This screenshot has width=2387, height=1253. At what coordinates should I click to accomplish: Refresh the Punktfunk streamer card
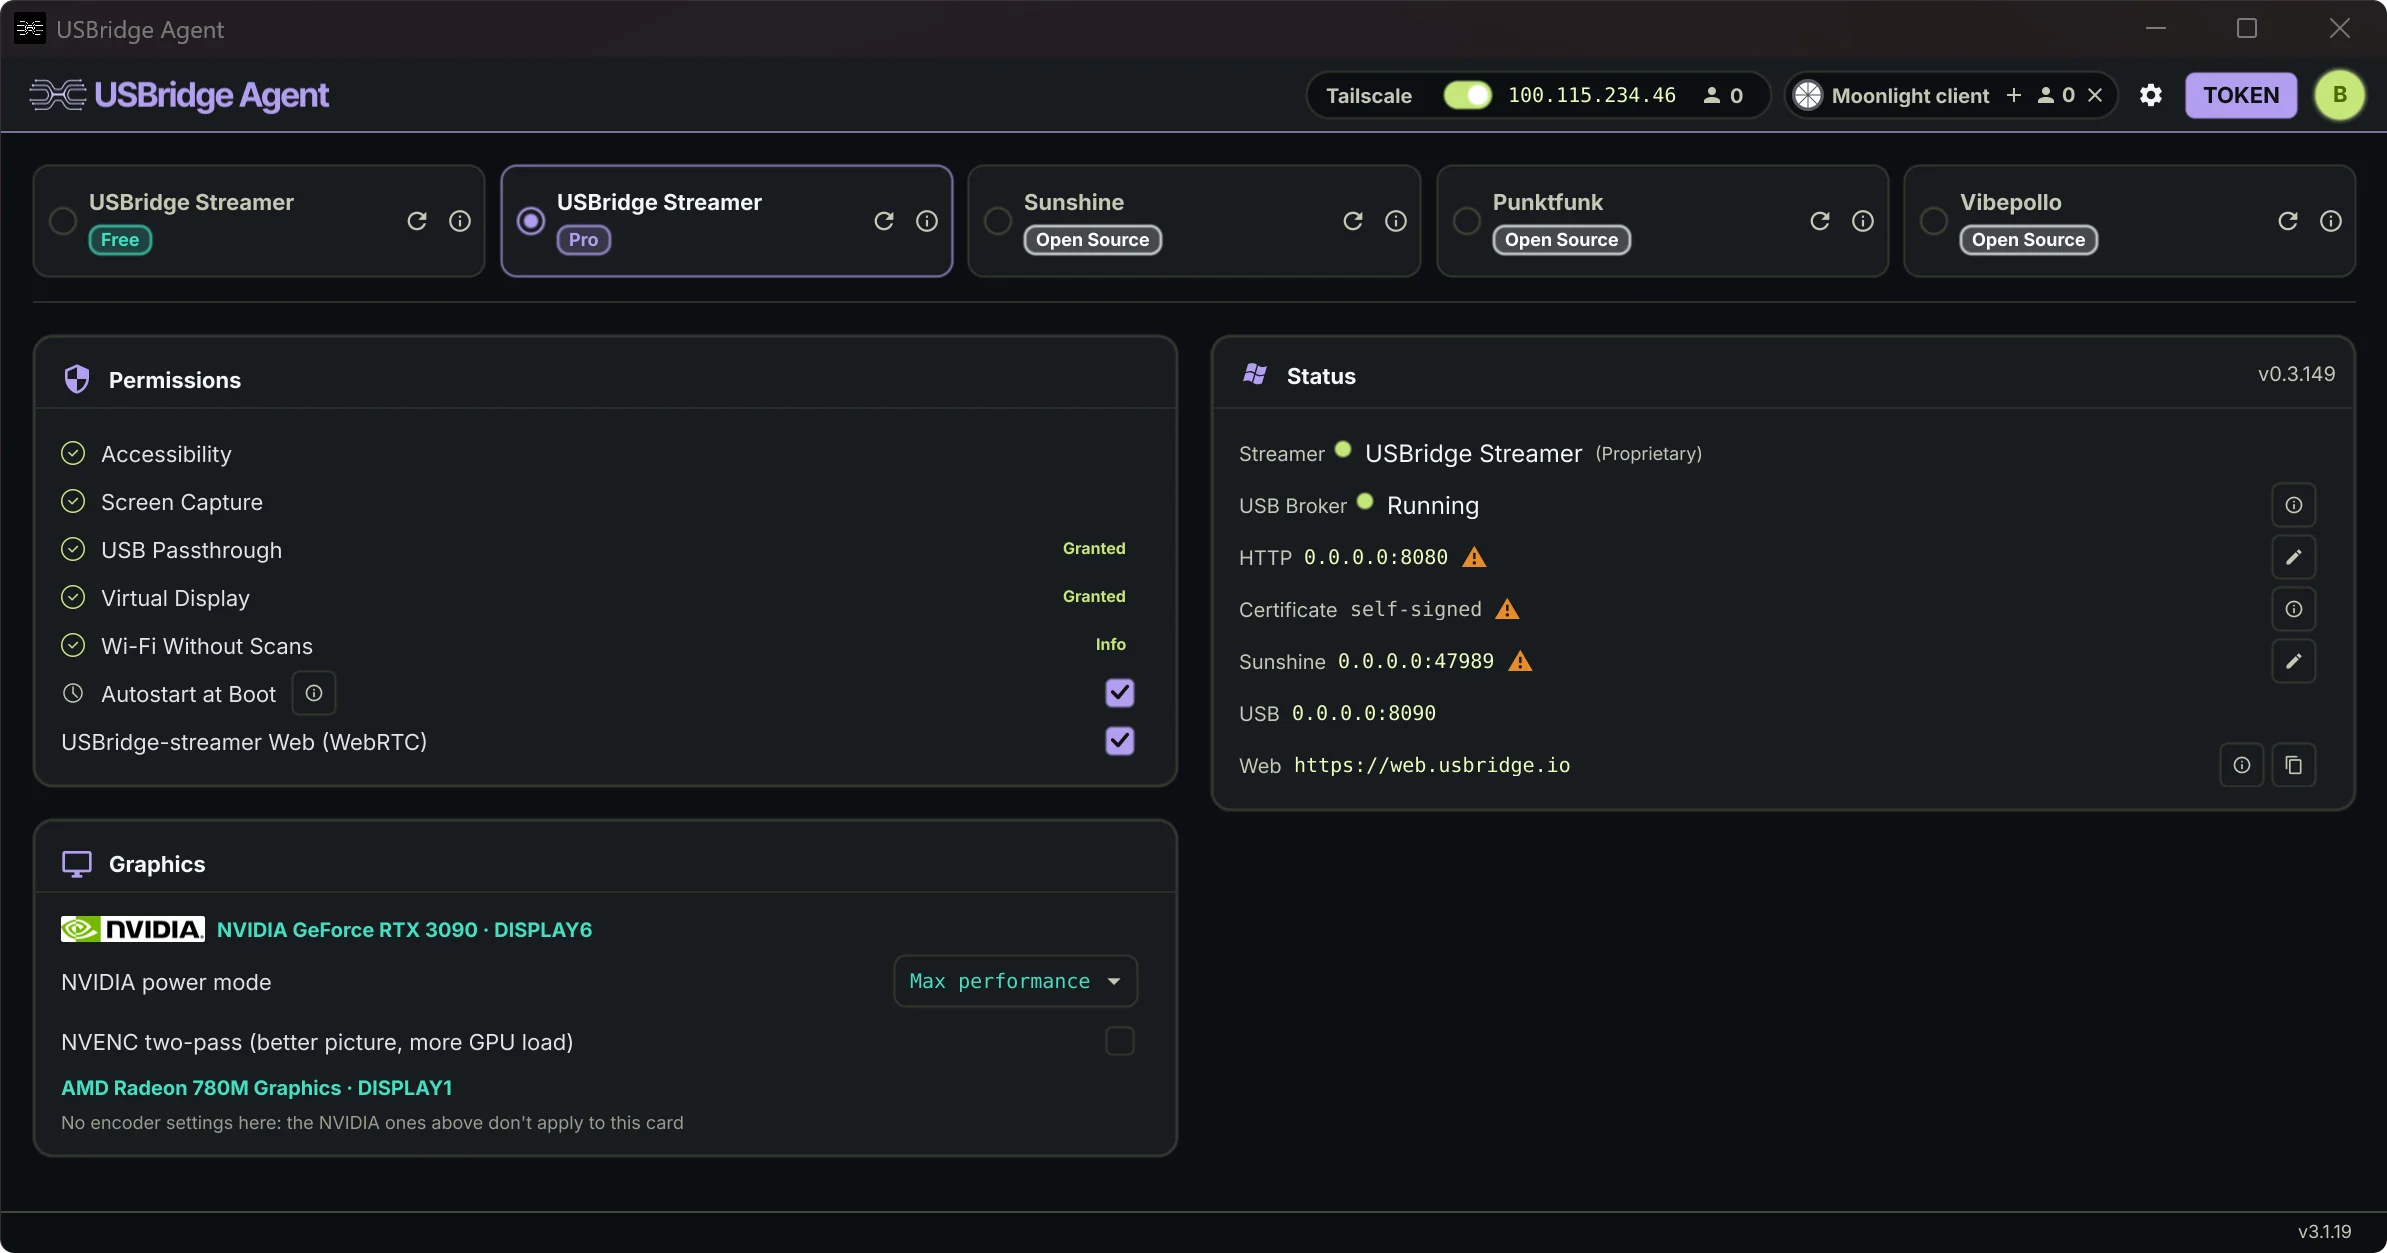tap(1820, 221)
